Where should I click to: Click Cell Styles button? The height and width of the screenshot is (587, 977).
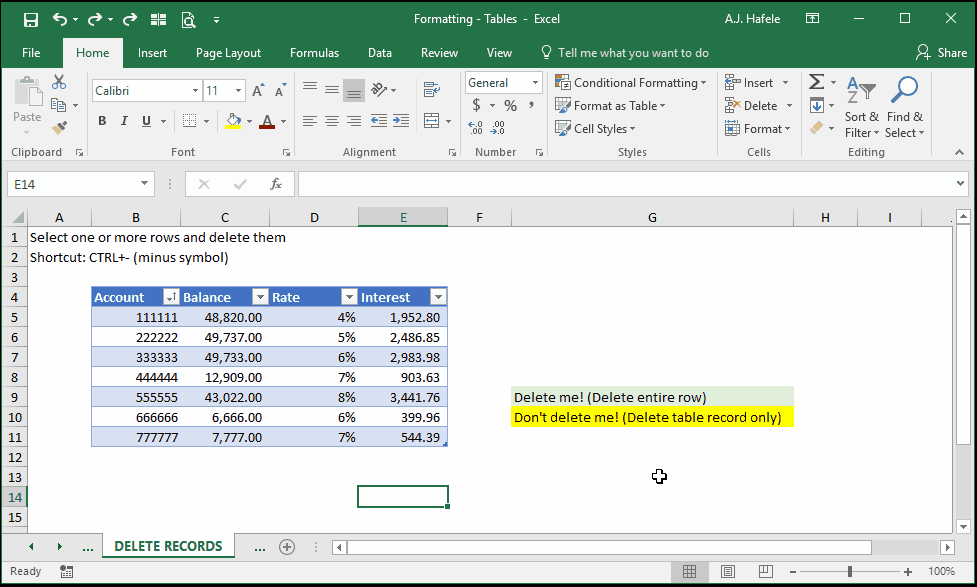[595, 128]
